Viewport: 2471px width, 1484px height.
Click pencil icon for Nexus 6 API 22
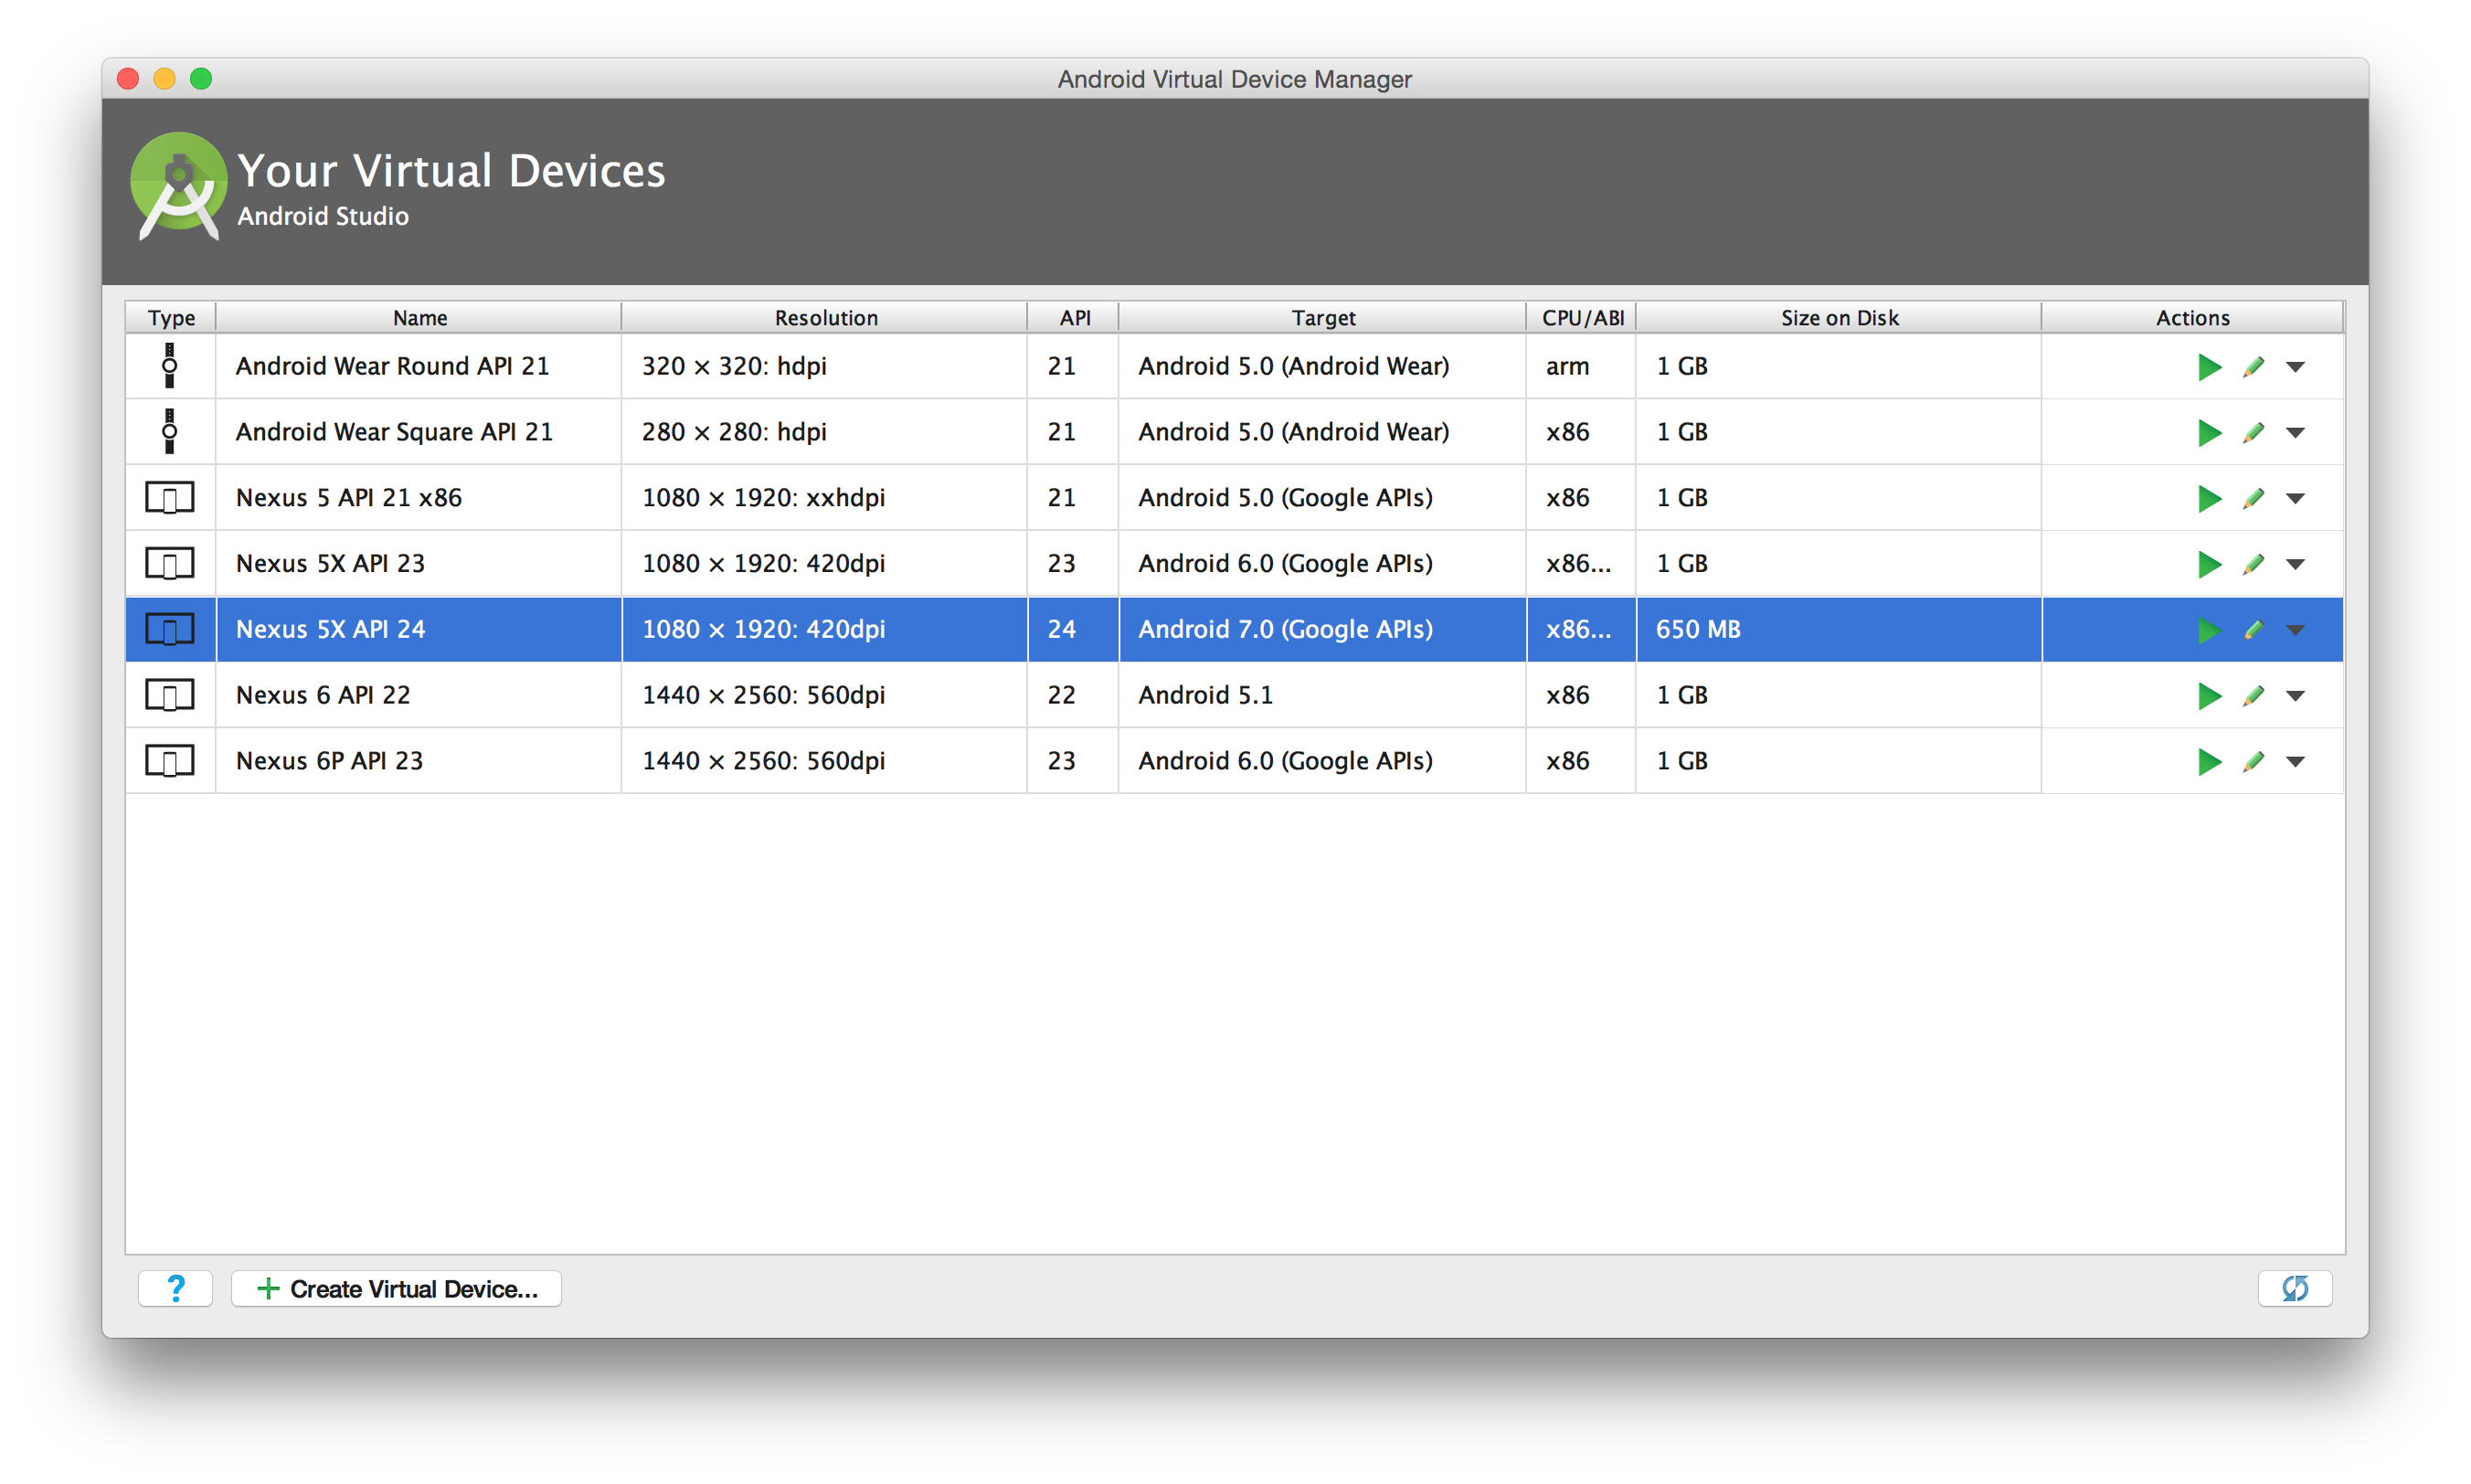click(2253, 696)
